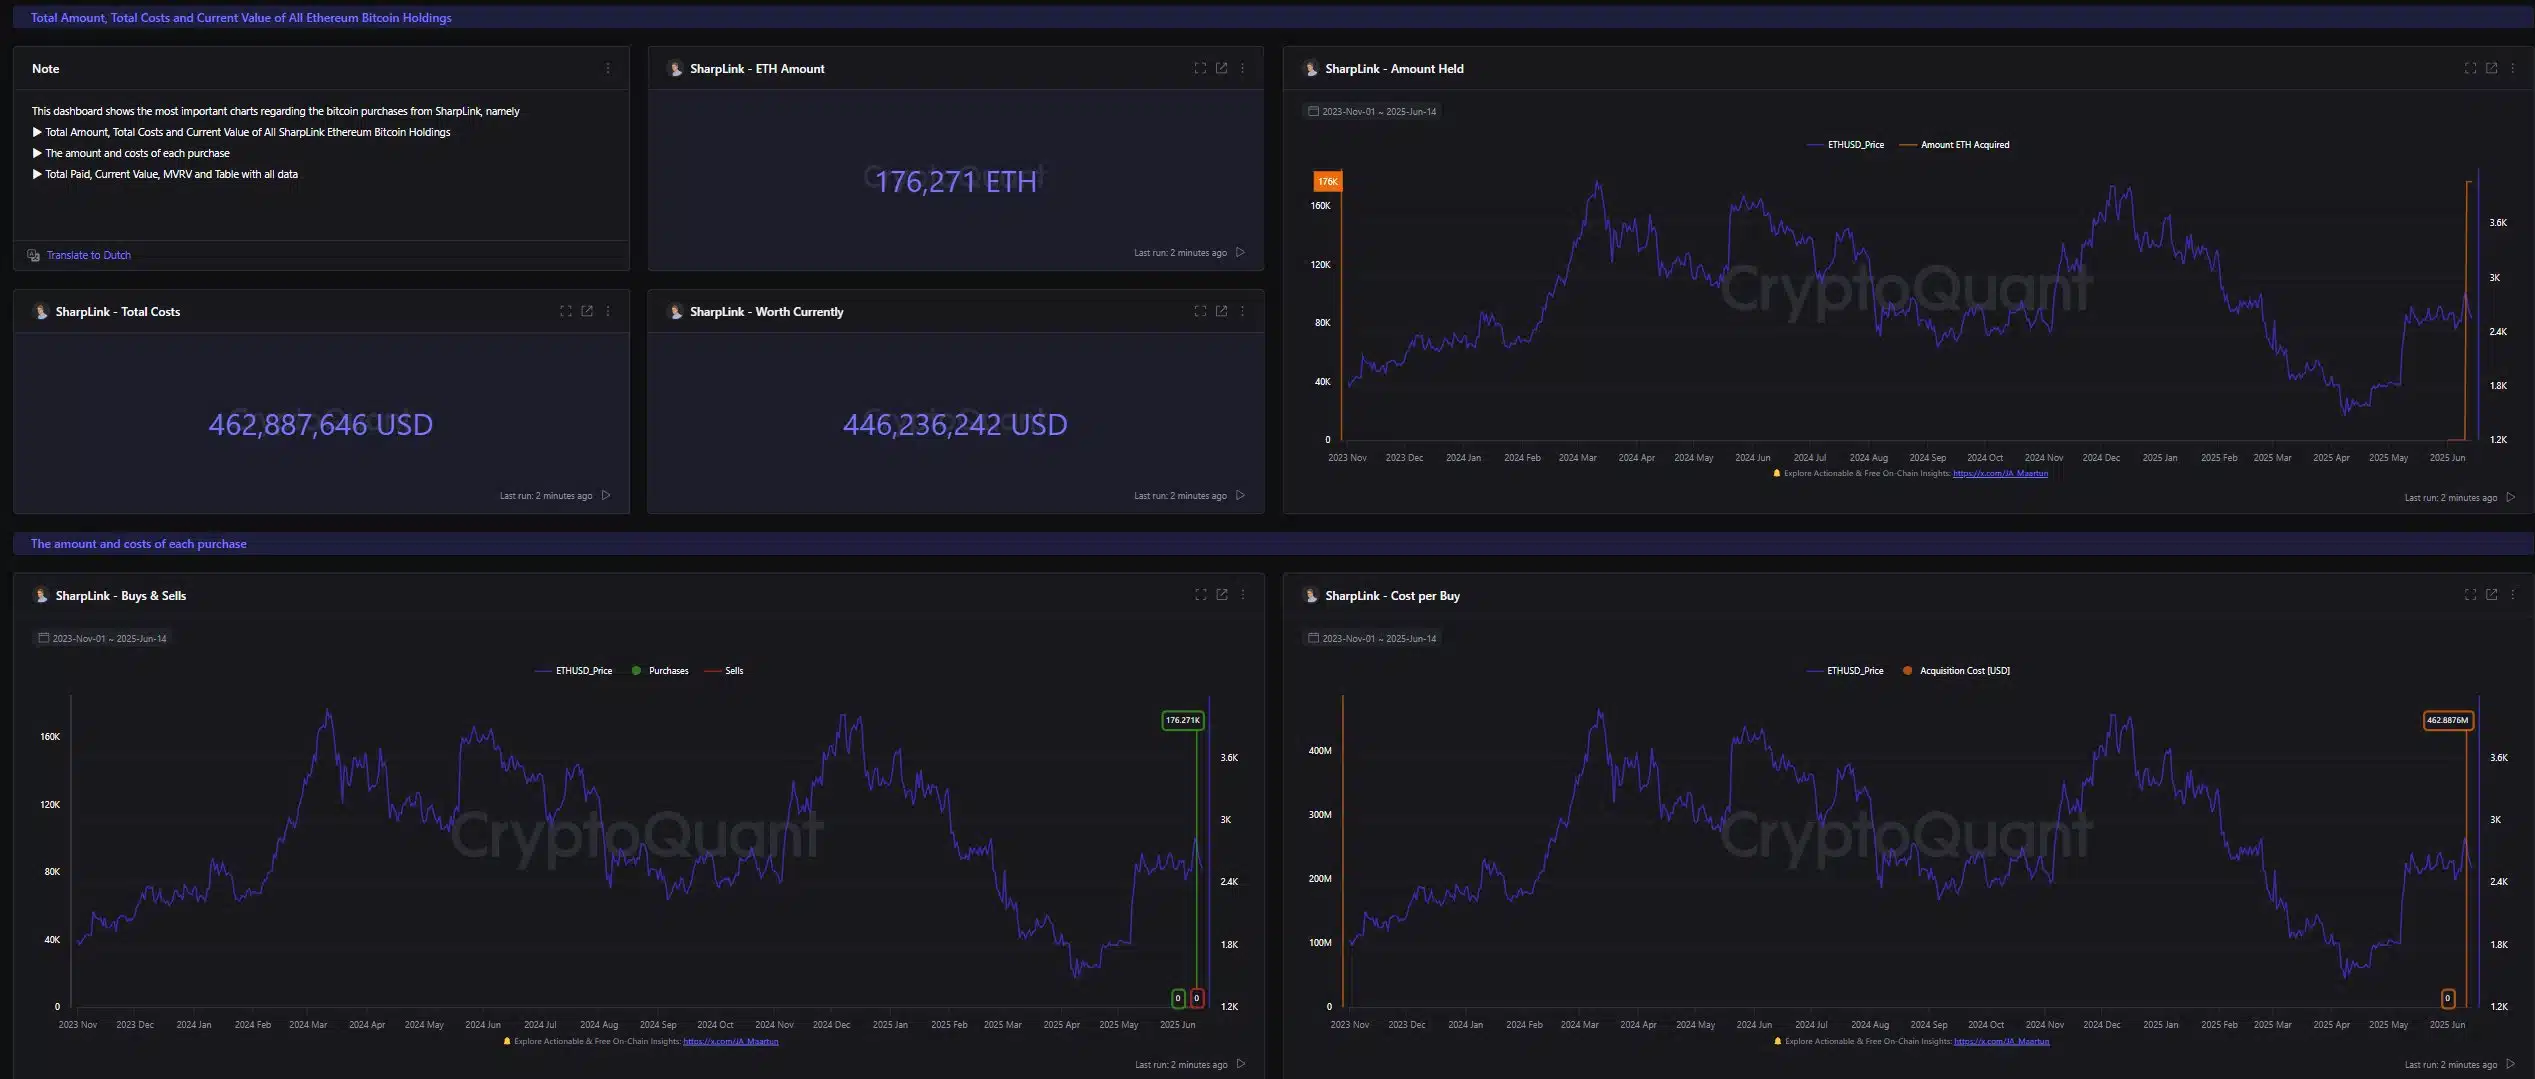
Task: Toggle Amount ETH Acquired series in legend
Action: point(1954,145)
